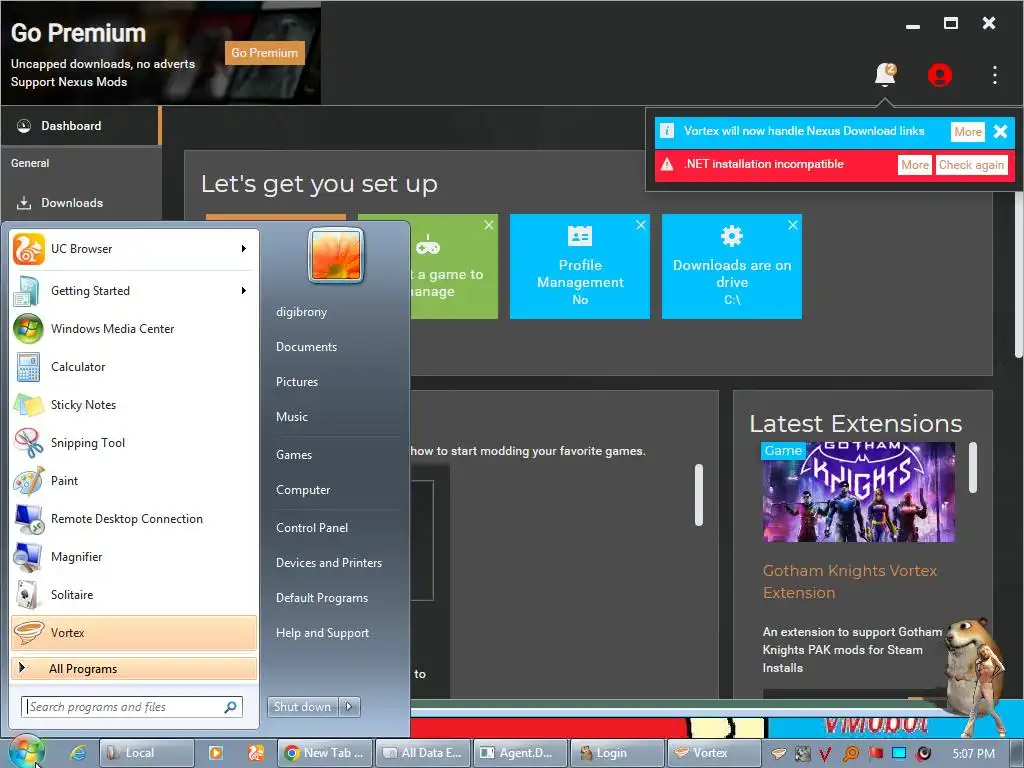Open UC Browser from Start menu
This screenshot has width=1024, height=768.
point(134,249)
